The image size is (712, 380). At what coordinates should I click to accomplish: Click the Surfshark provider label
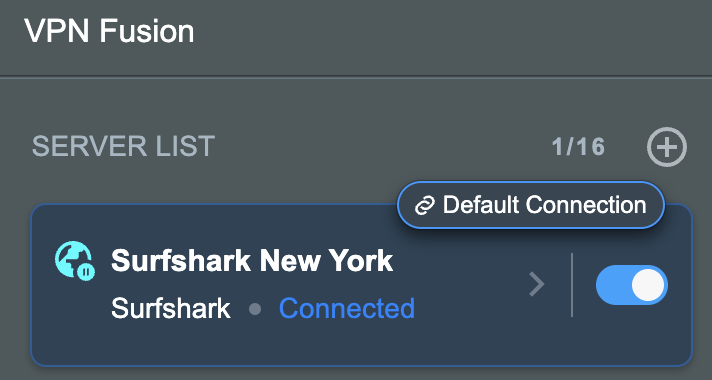coord(171,309)
